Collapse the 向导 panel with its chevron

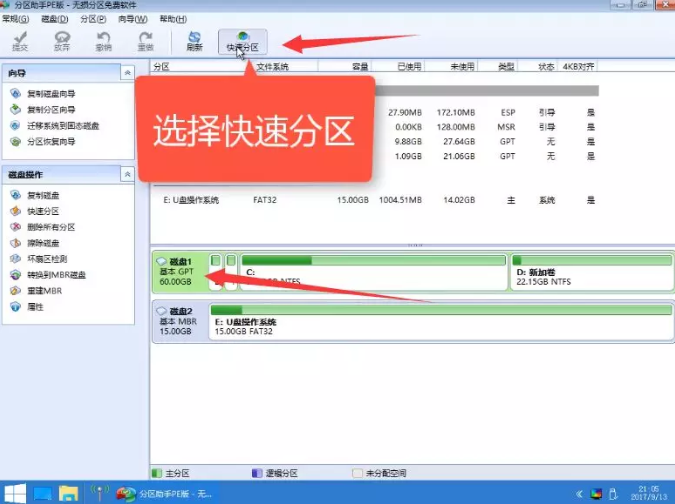127,73
